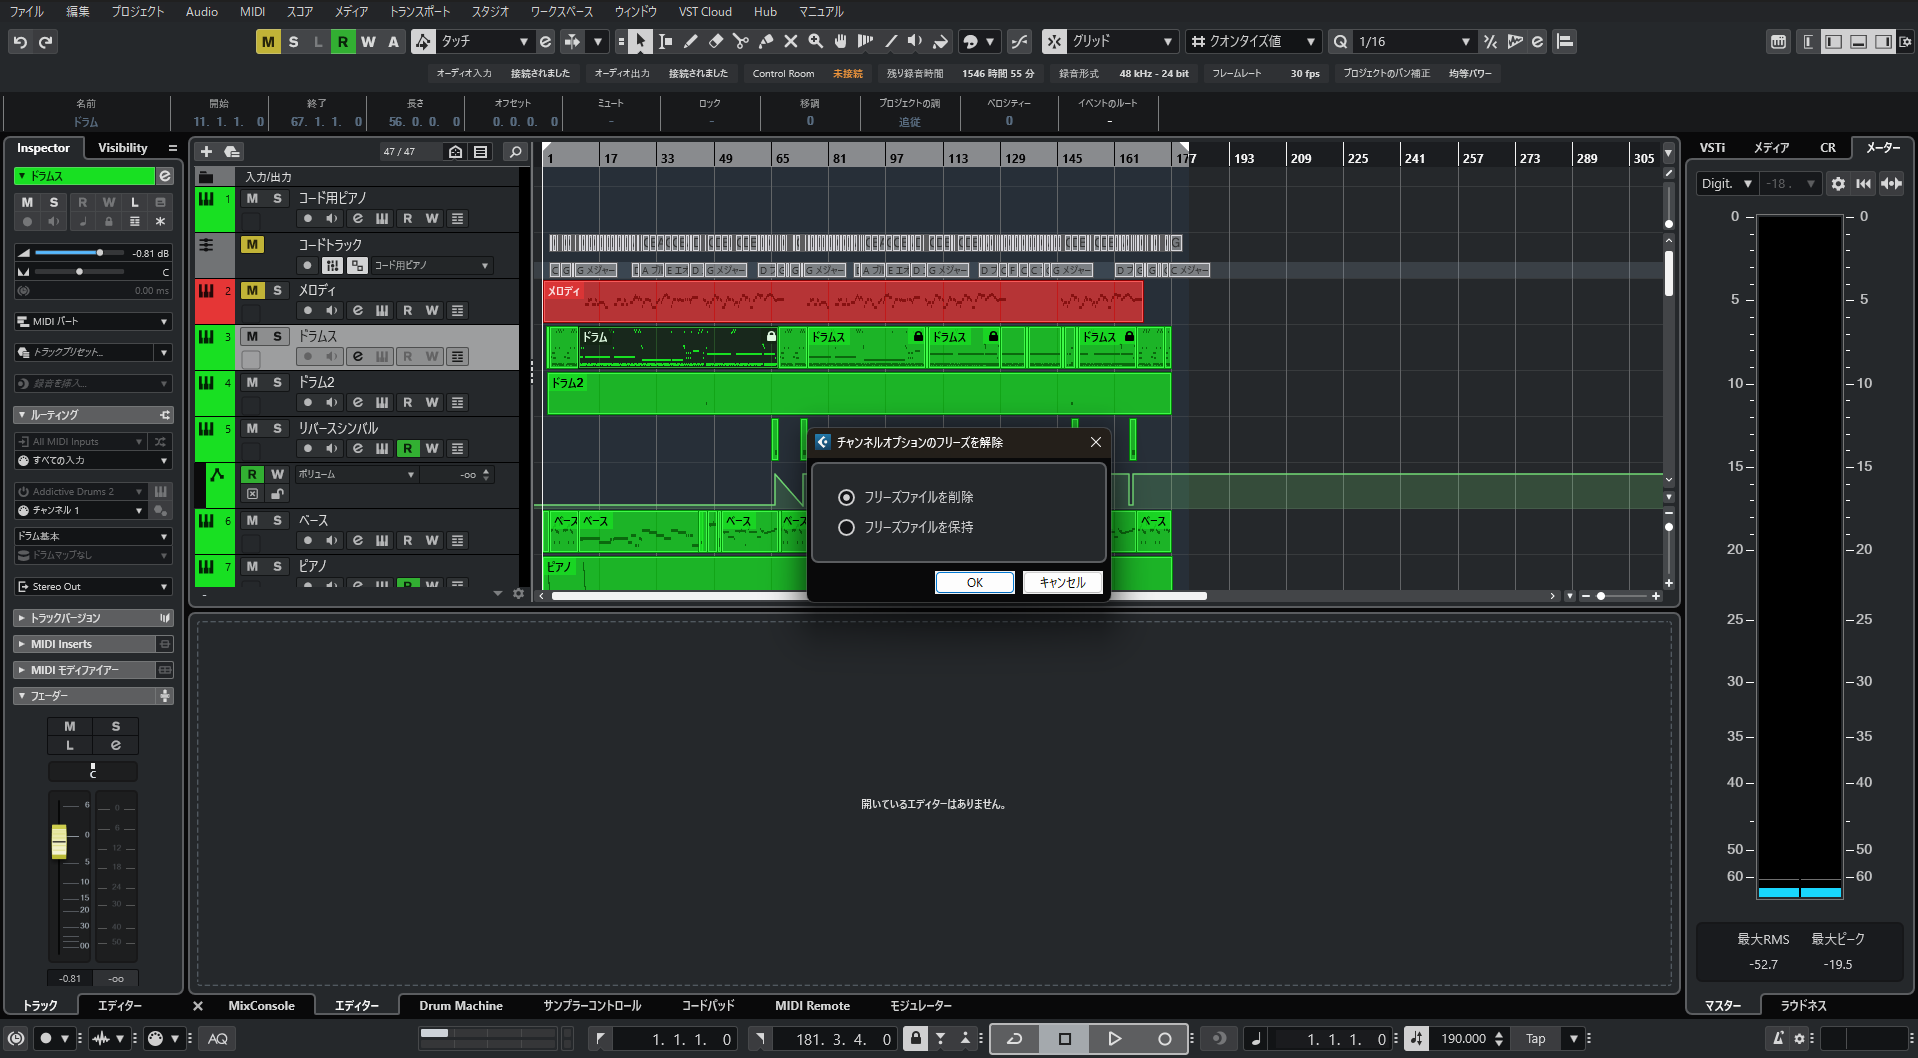This screenshot has height=1058, width=1918.
Task: Click the Add Track plus icon
Action: (206, 152)
